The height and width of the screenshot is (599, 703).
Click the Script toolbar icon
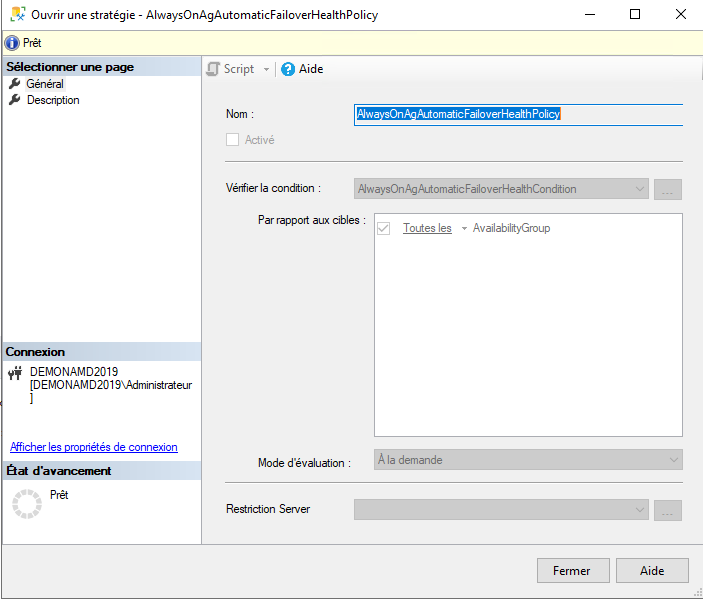[x=213, y=69]
